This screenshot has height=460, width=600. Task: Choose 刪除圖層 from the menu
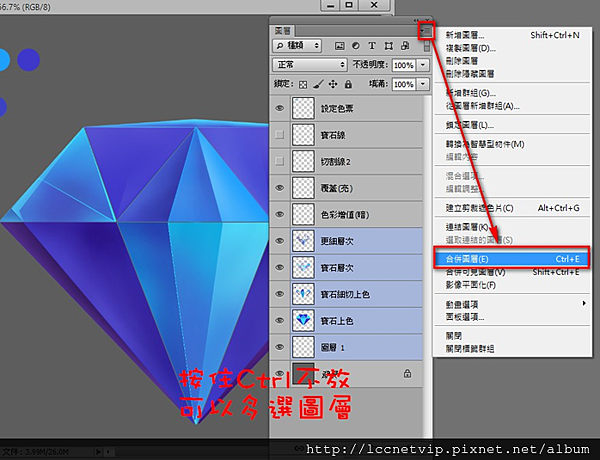pyautogui.click(x=513, y=61)
